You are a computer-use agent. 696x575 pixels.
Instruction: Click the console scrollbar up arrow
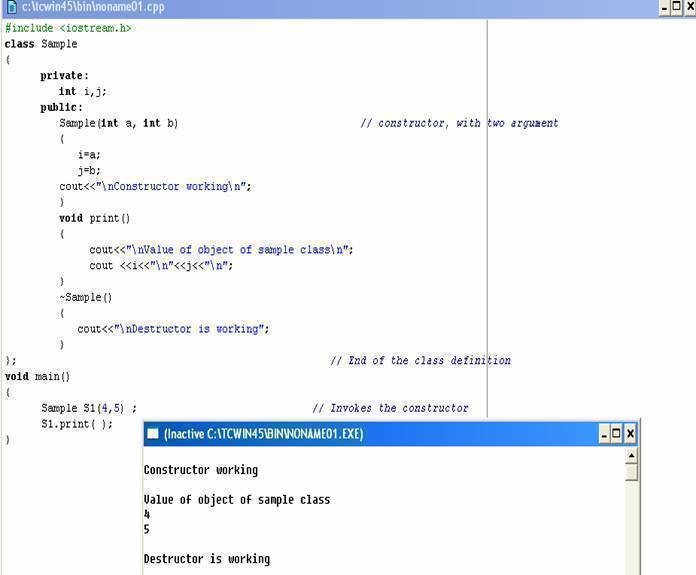pyautogui.click(x=631, y=456)
